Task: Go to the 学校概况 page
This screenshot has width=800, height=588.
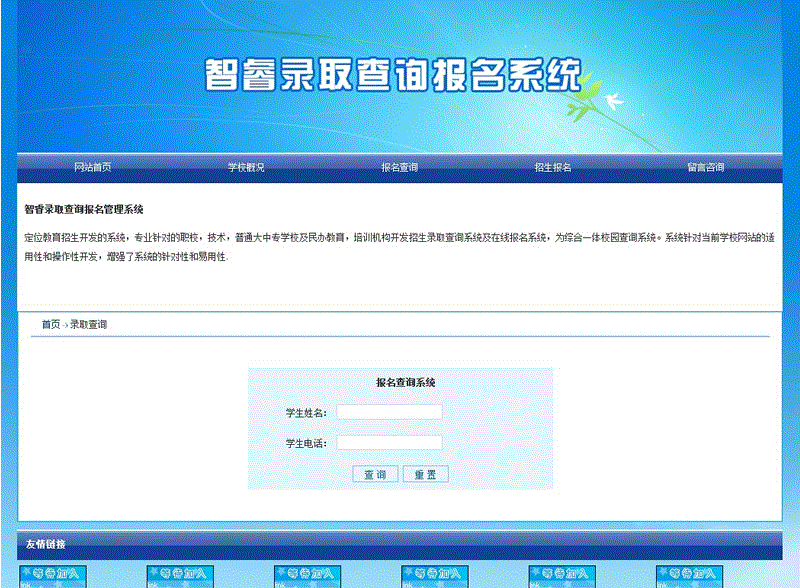Action: click(x=246, y=167)
